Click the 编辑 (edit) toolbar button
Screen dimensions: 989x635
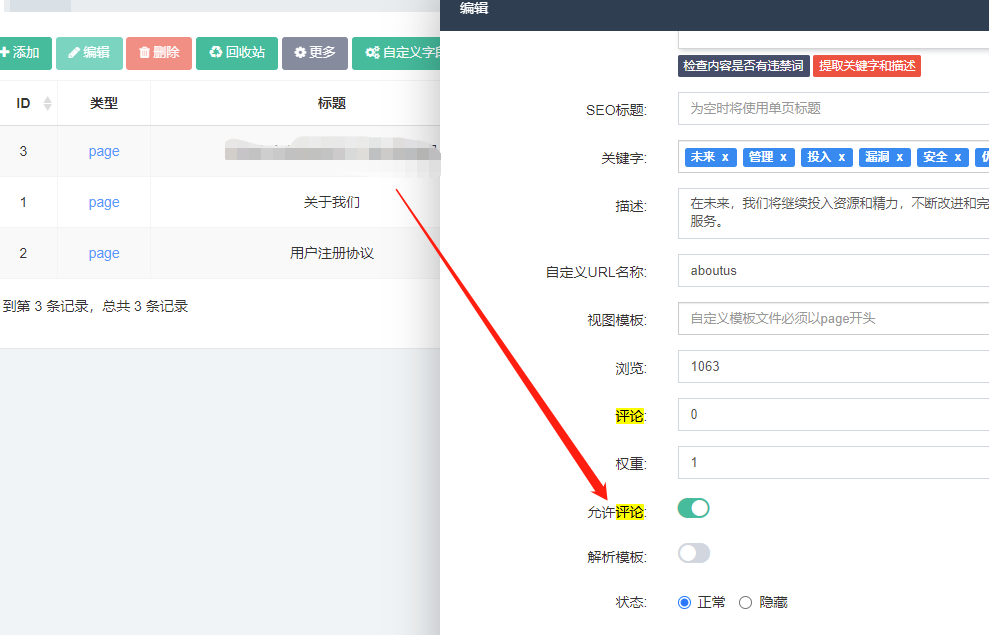click(89, 53)
